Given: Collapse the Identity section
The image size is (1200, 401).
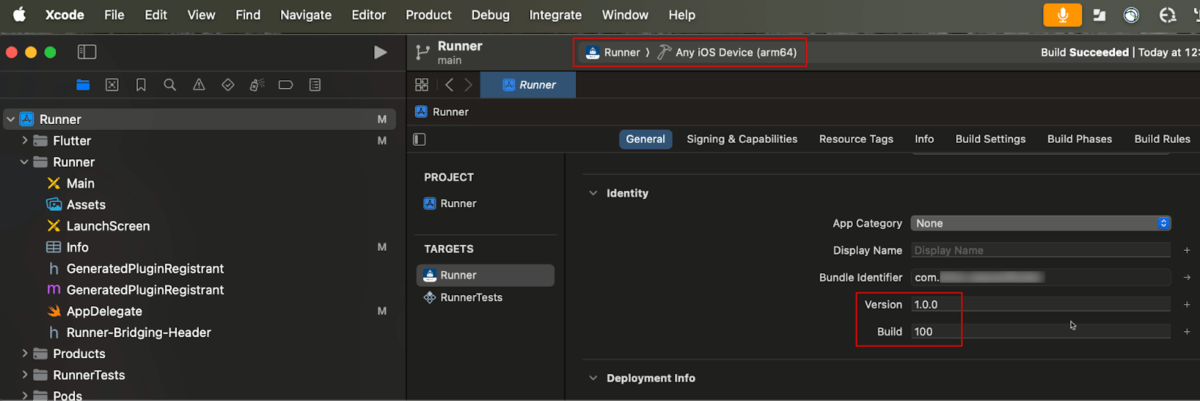Looking at the screenshot, I should coord(593,193).
